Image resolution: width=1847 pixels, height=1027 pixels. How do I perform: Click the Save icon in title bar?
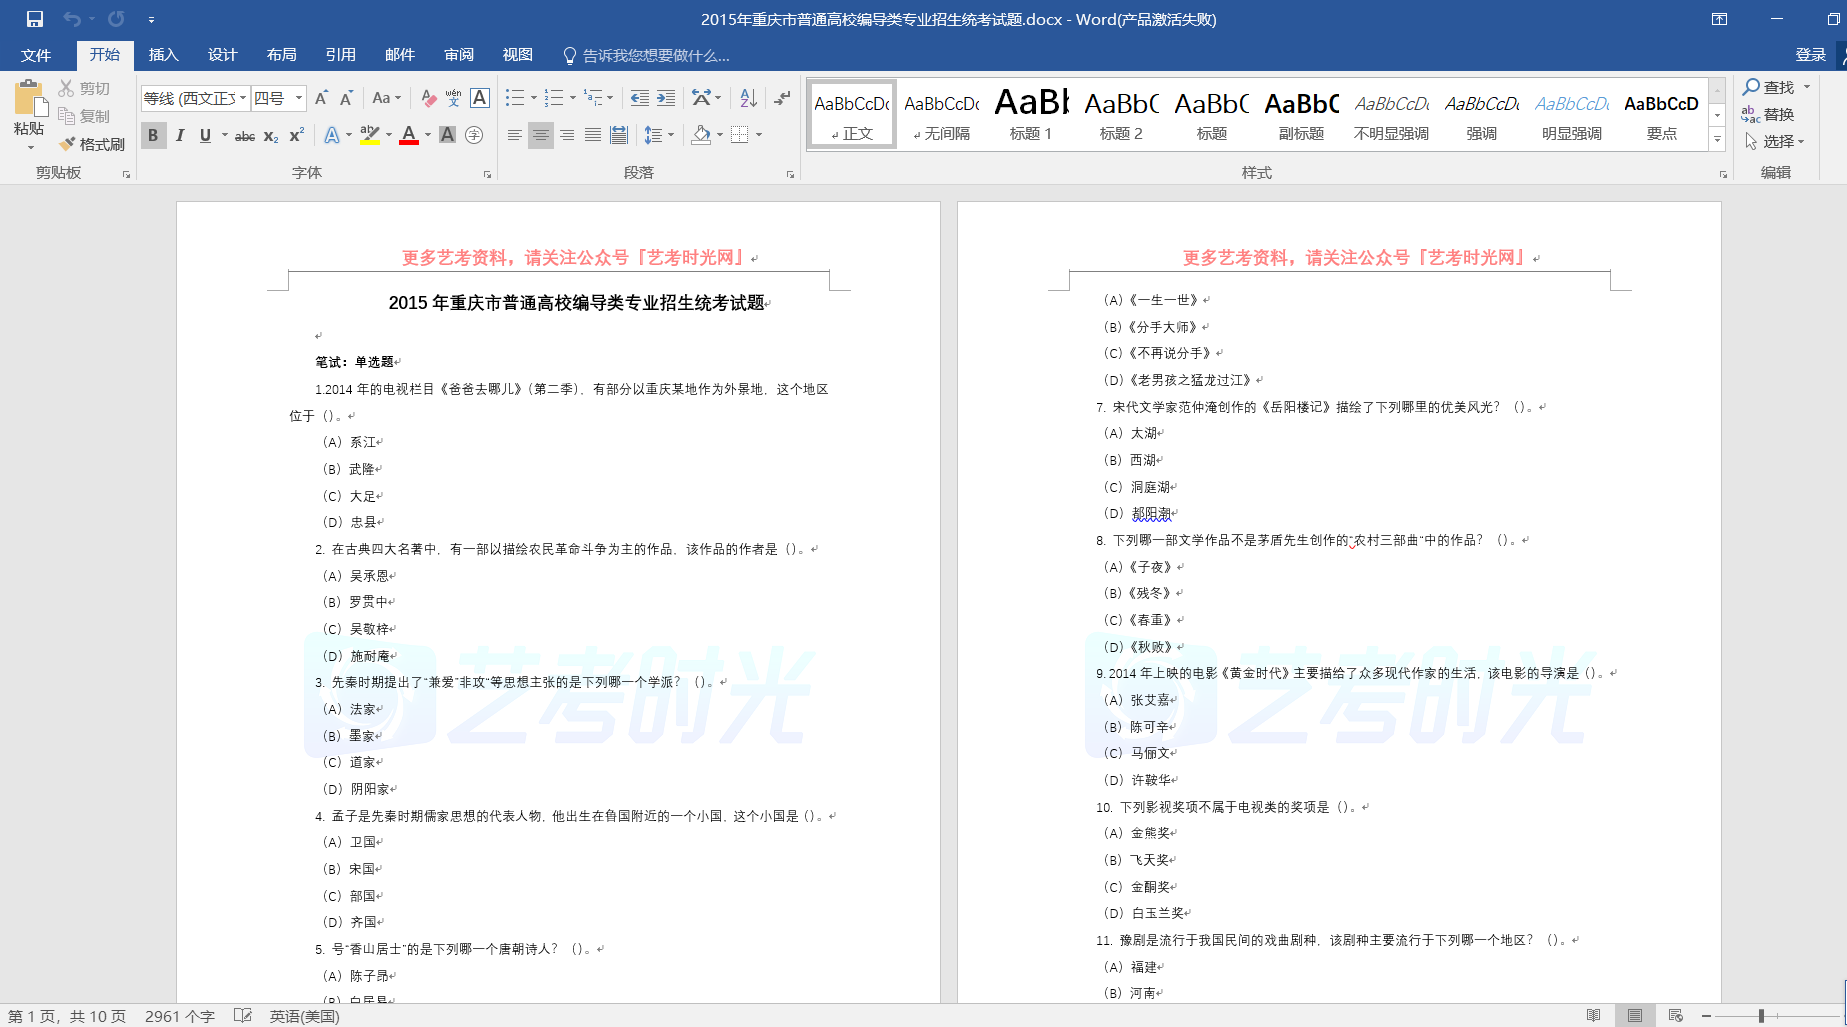click(35, 19)
